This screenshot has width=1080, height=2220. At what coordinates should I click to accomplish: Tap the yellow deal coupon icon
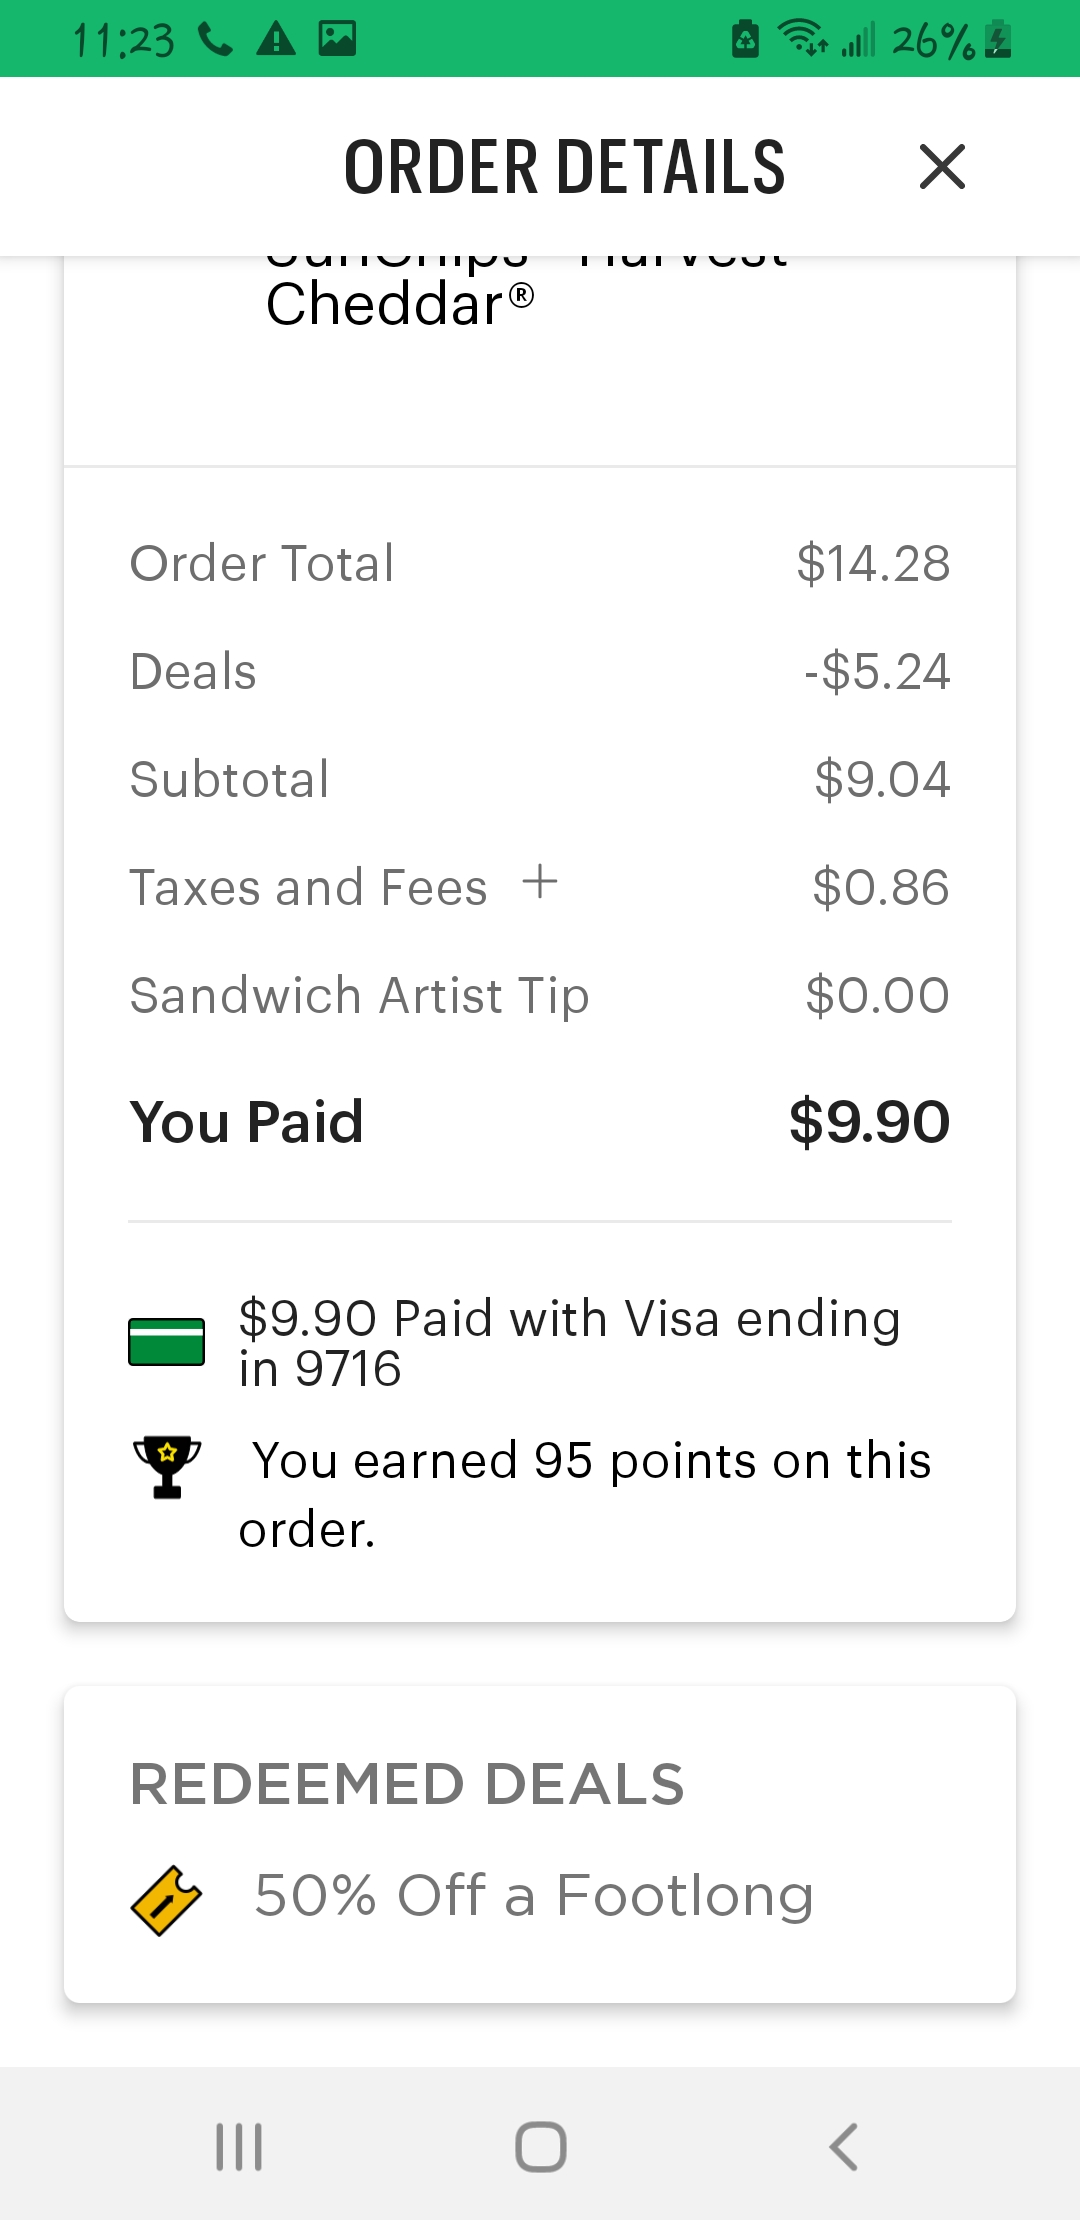pyautogui.click(x=166, y=1900)
